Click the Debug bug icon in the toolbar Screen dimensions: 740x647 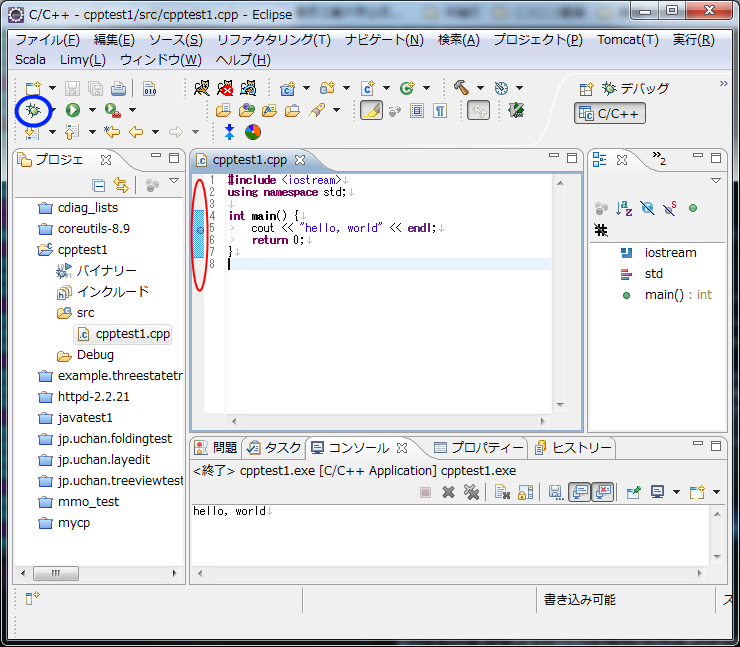coord(33,109)
